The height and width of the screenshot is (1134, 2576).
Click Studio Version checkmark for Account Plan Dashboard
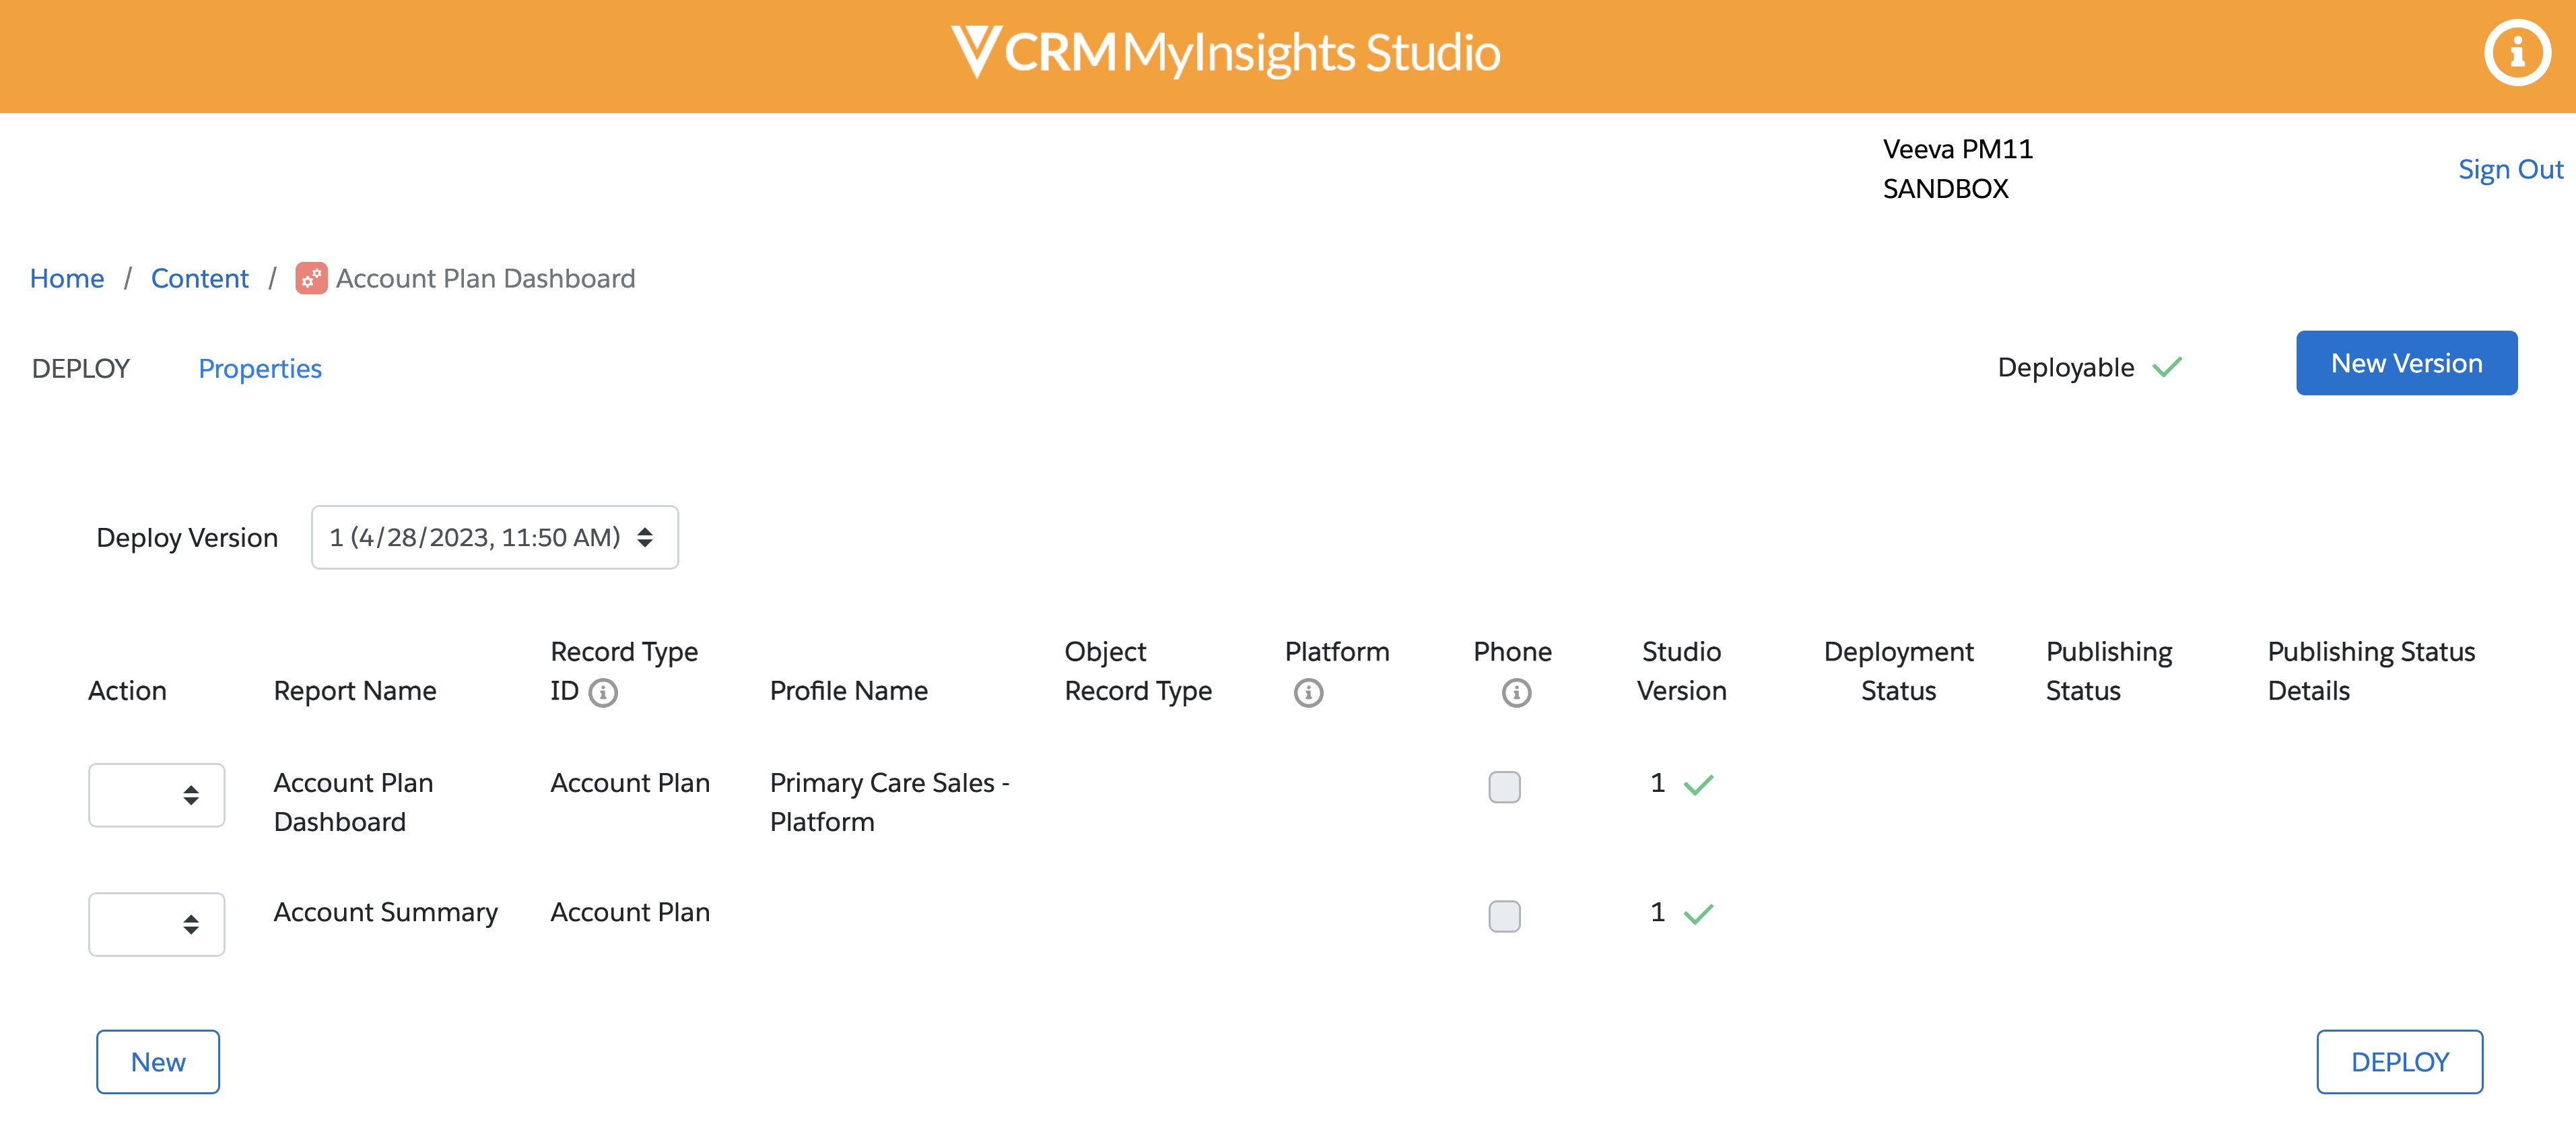(x=1698, y=785)
